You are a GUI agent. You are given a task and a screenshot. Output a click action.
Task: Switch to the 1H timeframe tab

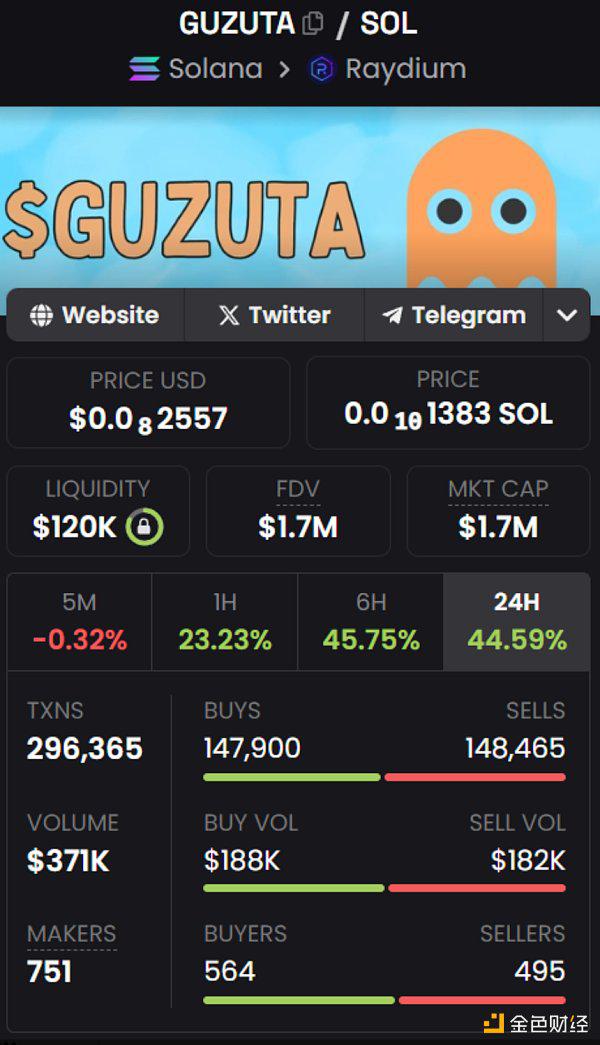coord(225,622)
